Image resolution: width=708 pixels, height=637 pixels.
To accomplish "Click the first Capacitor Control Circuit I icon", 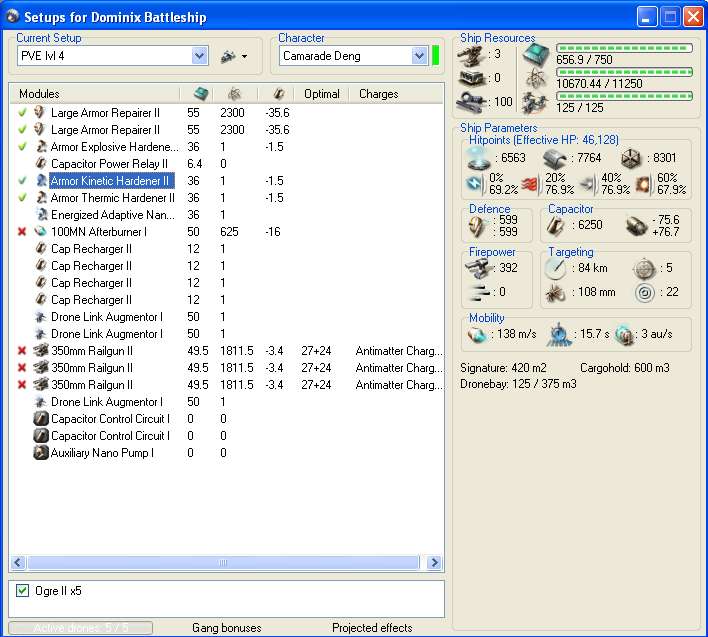I will (41, 418).
